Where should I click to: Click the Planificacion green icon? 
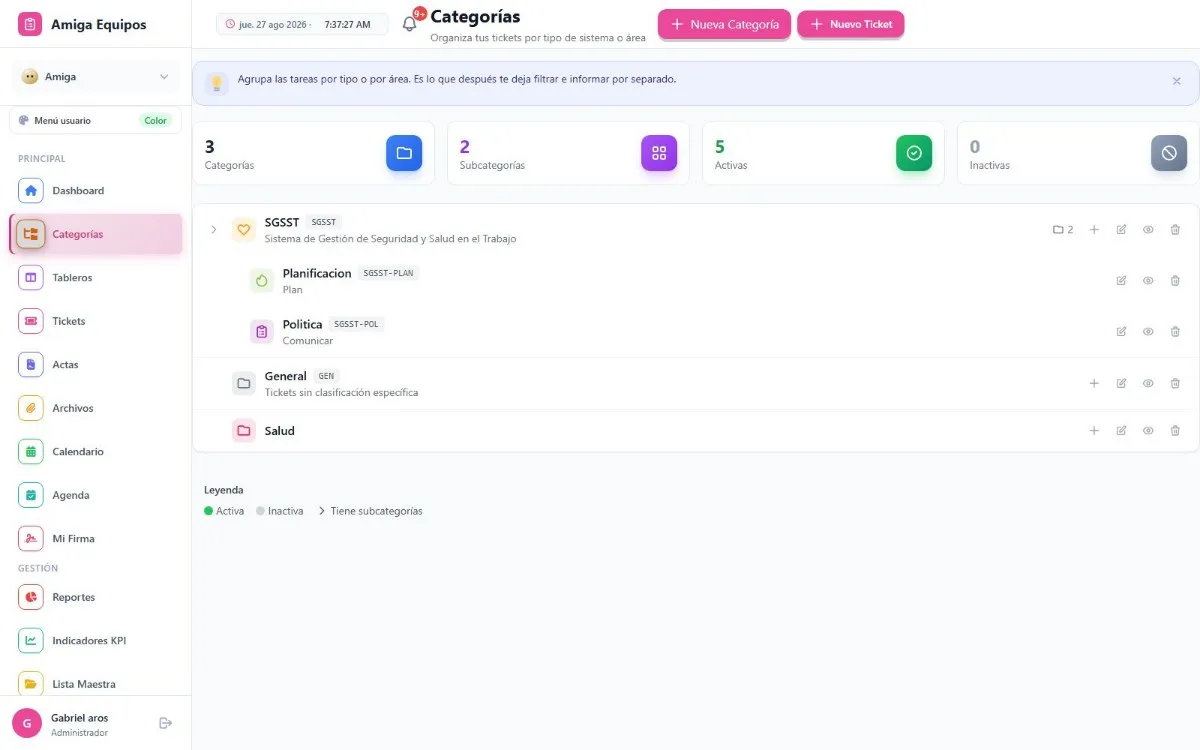(262, 281)
